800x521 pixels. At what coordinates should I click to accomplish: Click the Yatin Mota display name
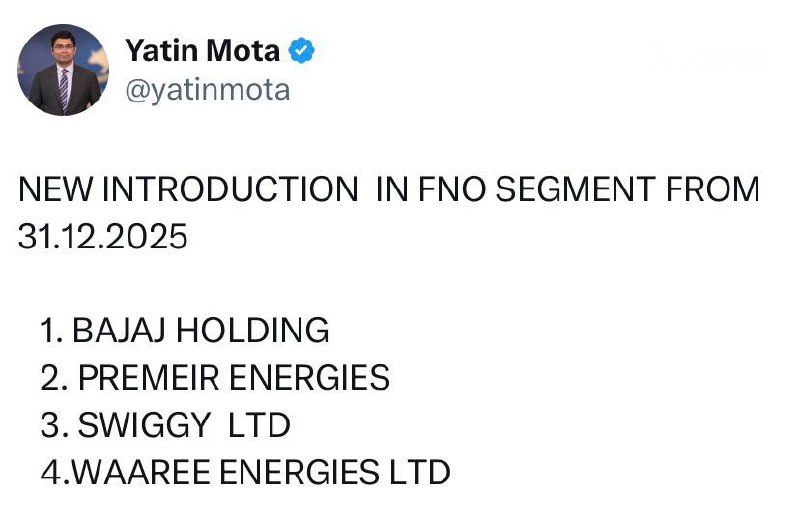pos(203,51)
